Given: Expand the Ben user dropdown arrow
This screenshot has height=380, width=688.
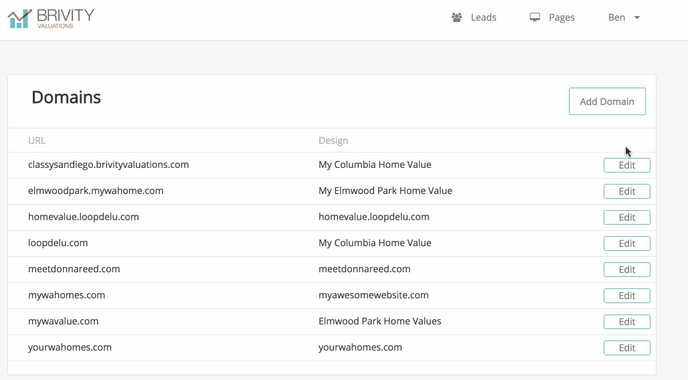Looking at the screenshot, I should click(637, 18).
